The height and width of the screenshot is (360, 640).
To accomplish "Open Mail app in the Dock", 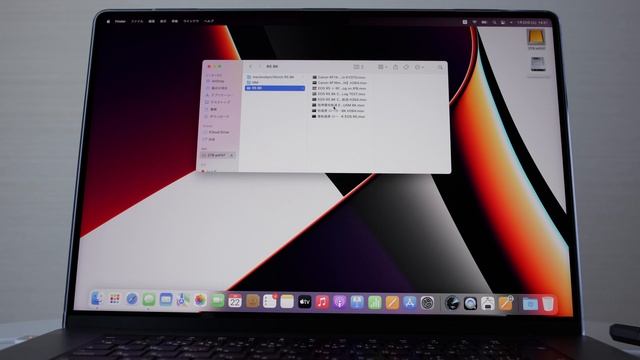I will tap(166, 300).
